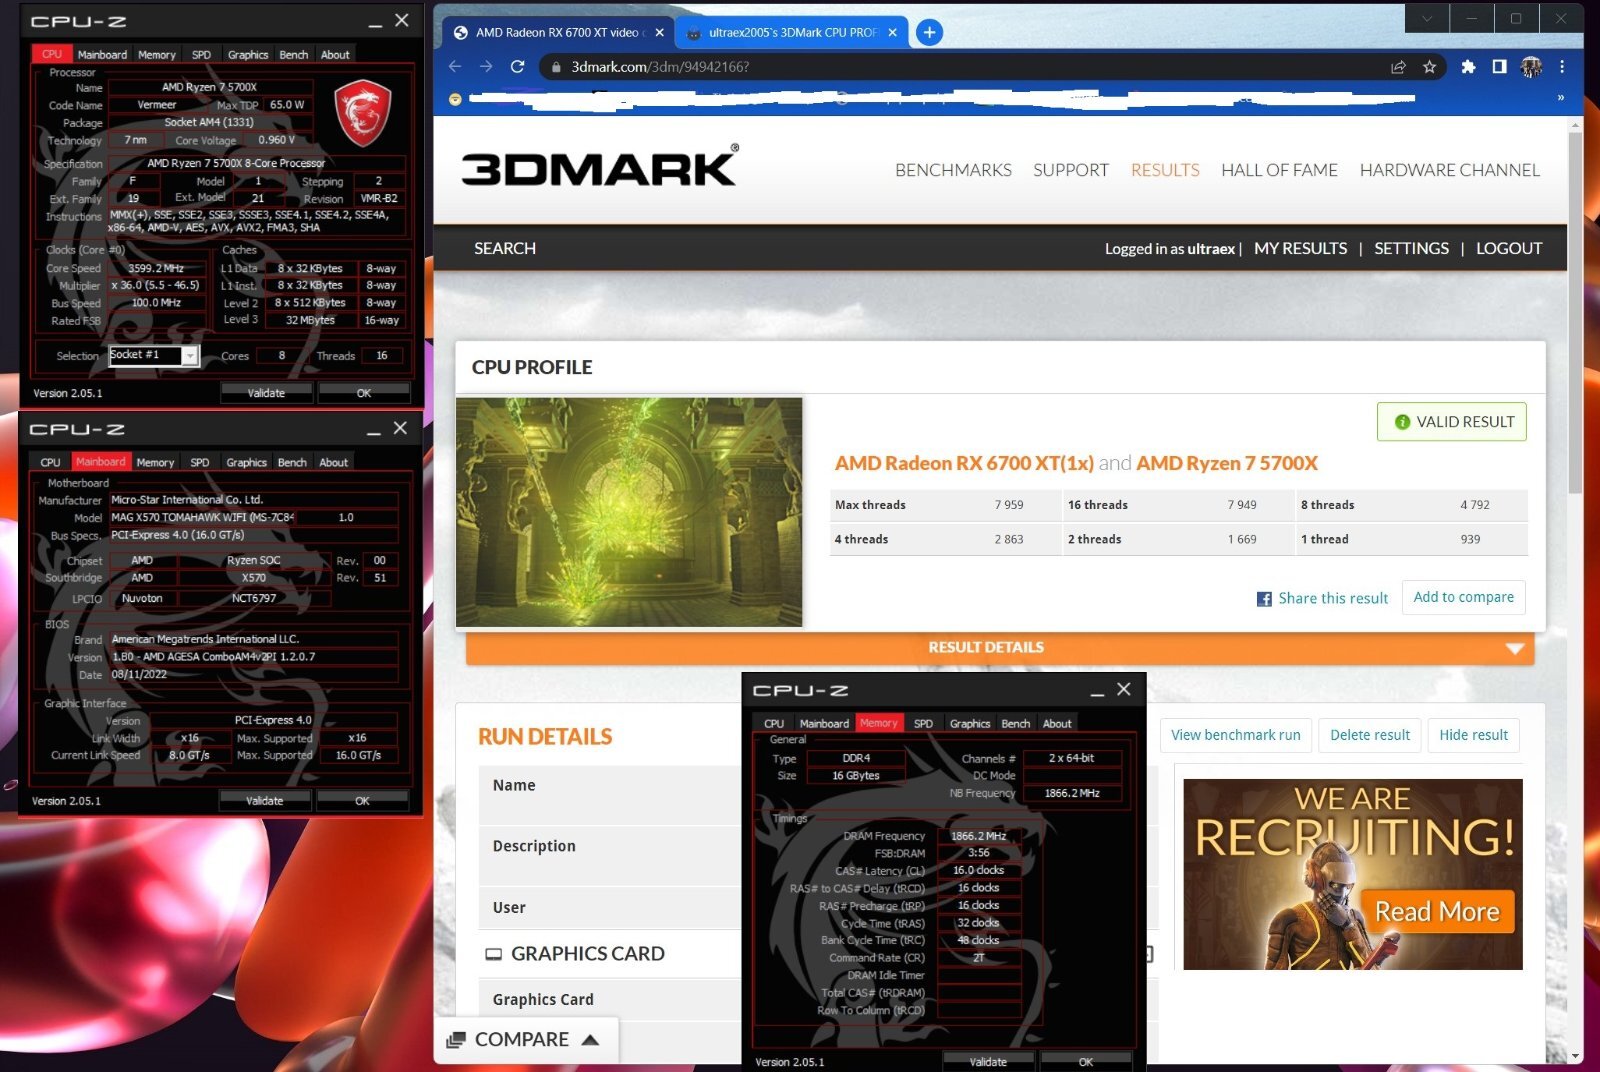1600x1072 pixels.
Task: Close the AMD Radeon RX 6700 XT tab
Action: tap(659, 32)
